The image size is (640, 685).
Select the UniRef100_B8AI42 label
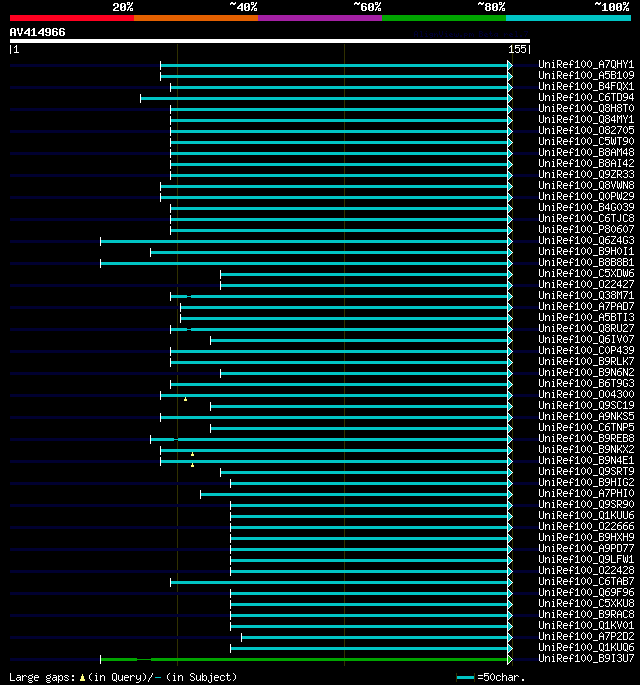[586, 163]
